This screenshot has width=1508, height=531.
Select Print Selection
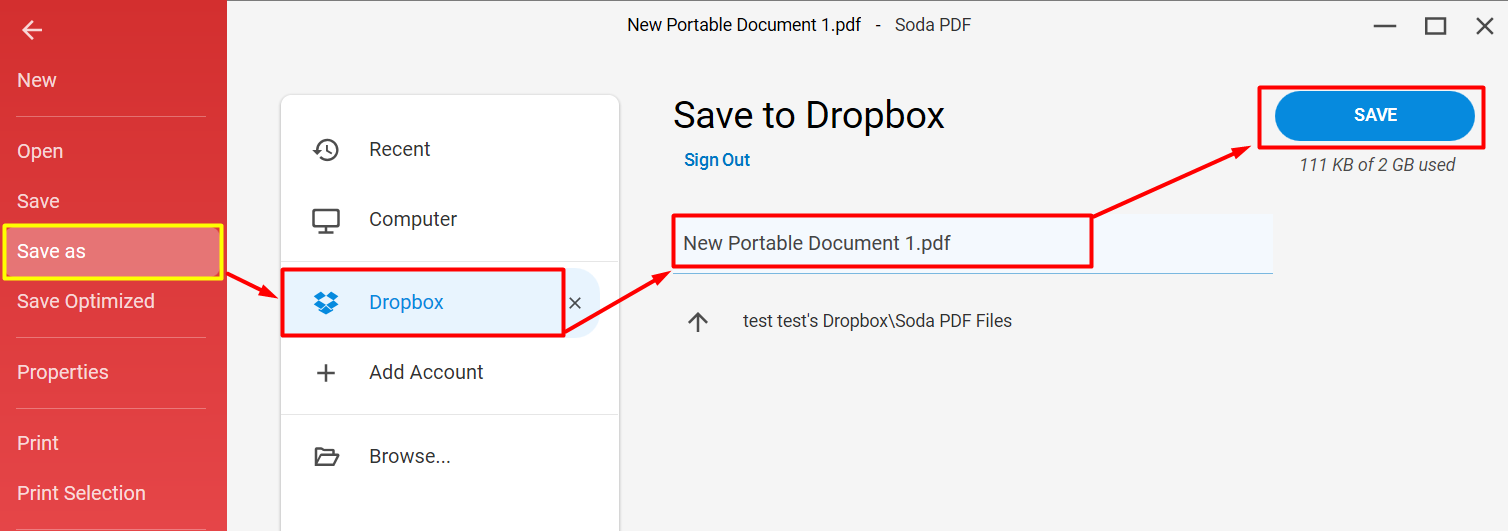(81, 493)
